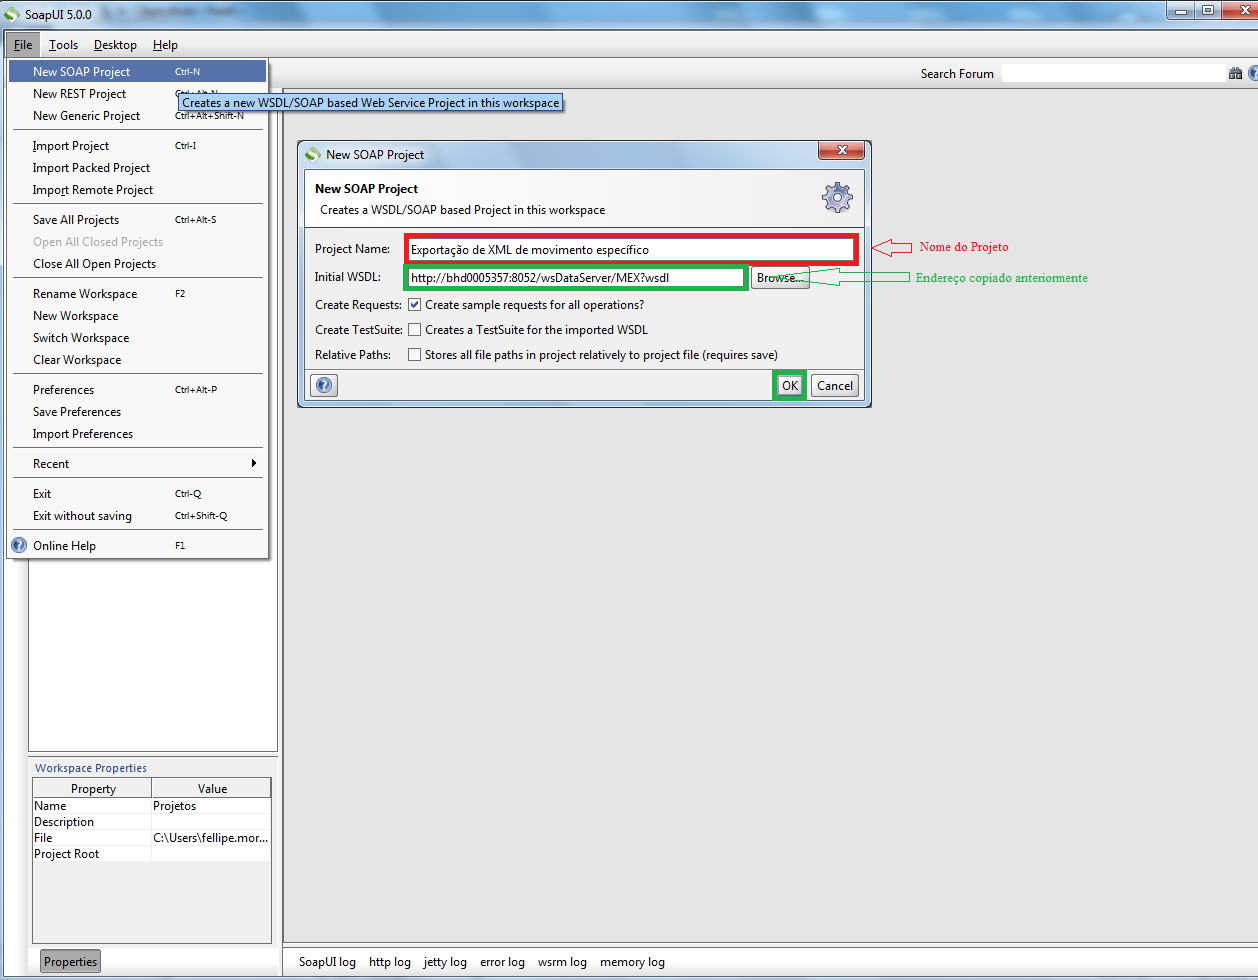Enable relative file paths checkbox
The width and height of the screenshot is (1258, 980).
(414, 355)
